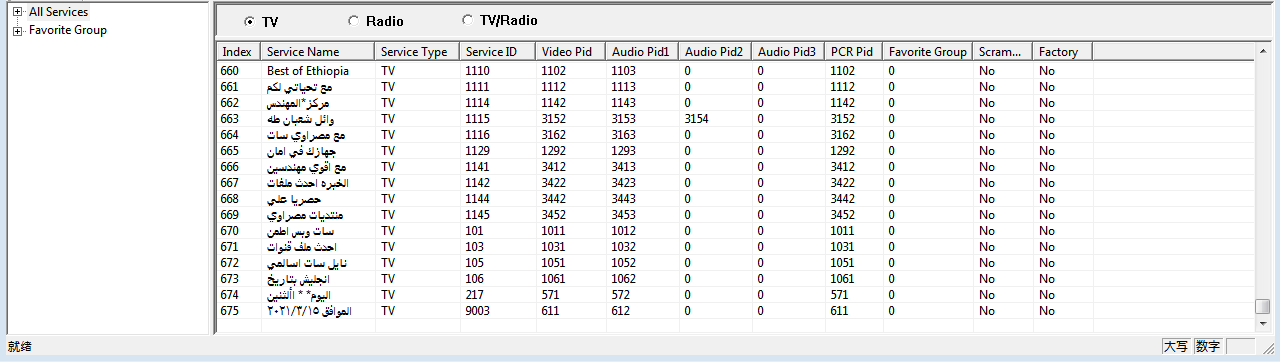1280x362 pixels.
Task: Click the 数字 num lock status indicator
Action: [1207, 346]
